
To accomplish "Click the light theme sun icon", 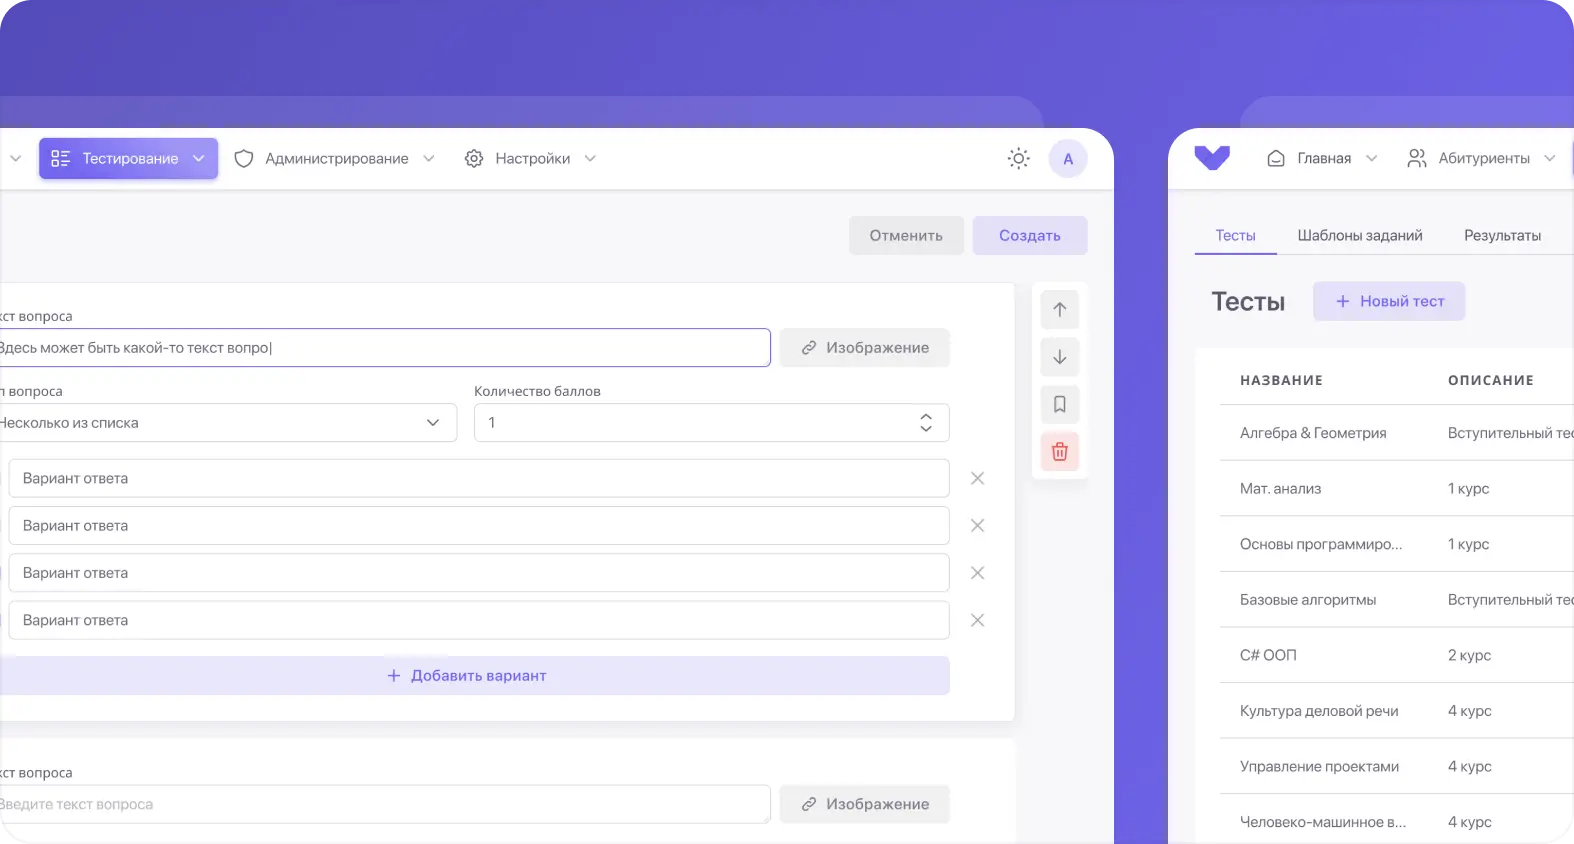I will pos(1018,158).
